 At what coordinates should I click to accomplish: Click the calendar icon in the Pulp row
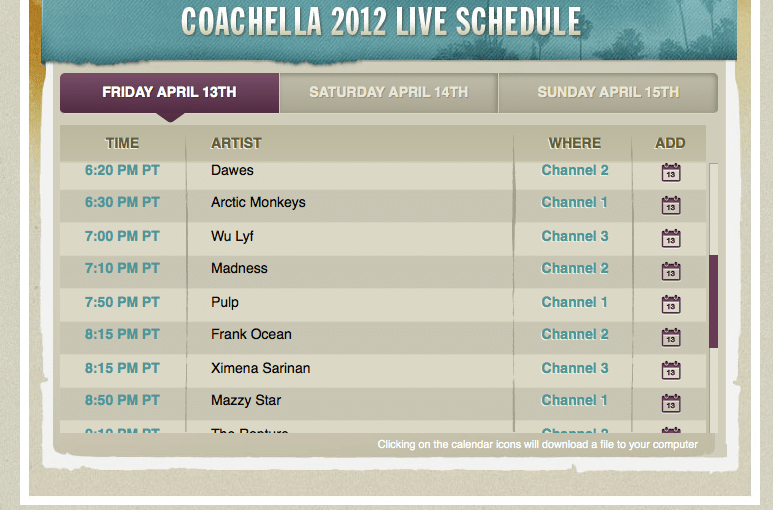point(670,304)
